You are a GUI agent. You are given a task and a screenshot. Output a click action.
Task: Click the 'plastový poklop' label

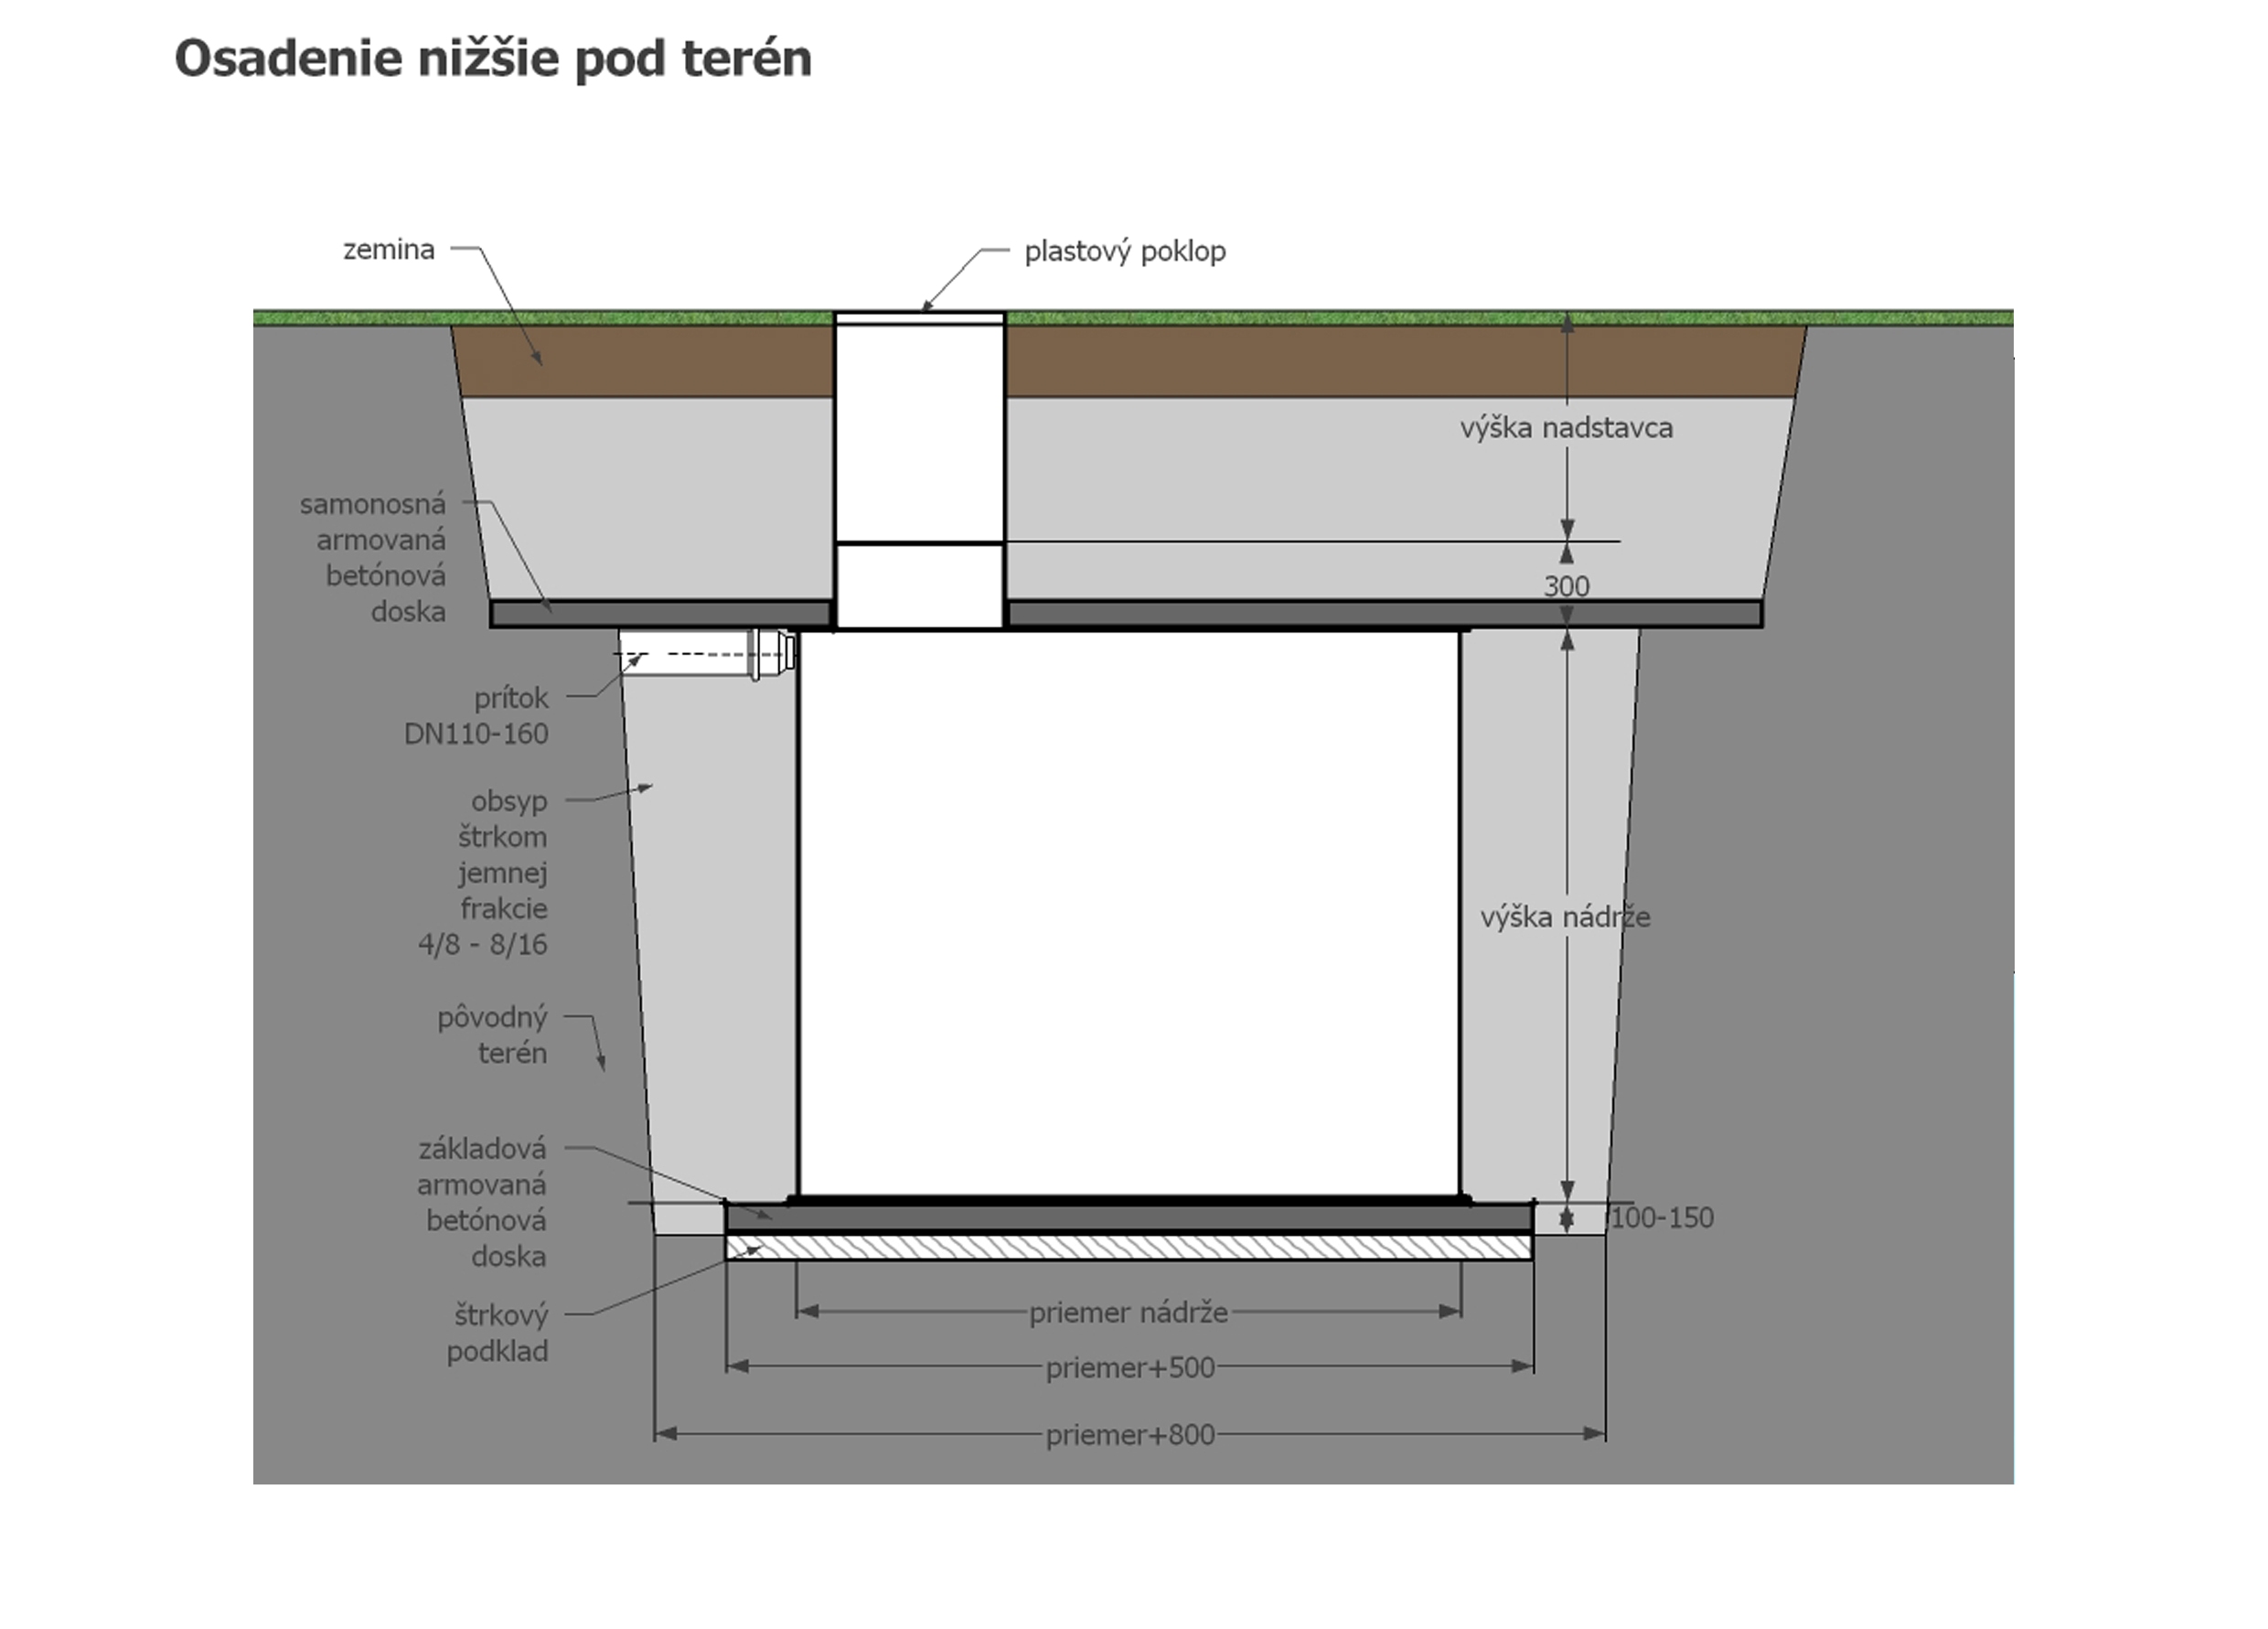[1125, 251]
